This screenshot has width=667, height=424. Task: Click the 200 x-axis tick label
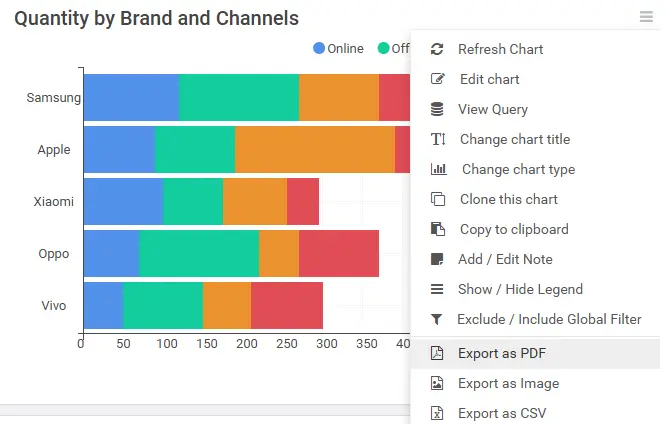pos(247,344)
